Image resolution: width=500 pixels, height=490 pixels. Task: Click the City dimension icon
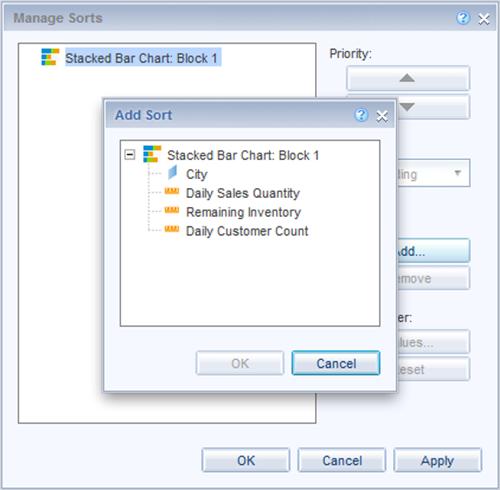pyautogui.click(x=172, y=173)
